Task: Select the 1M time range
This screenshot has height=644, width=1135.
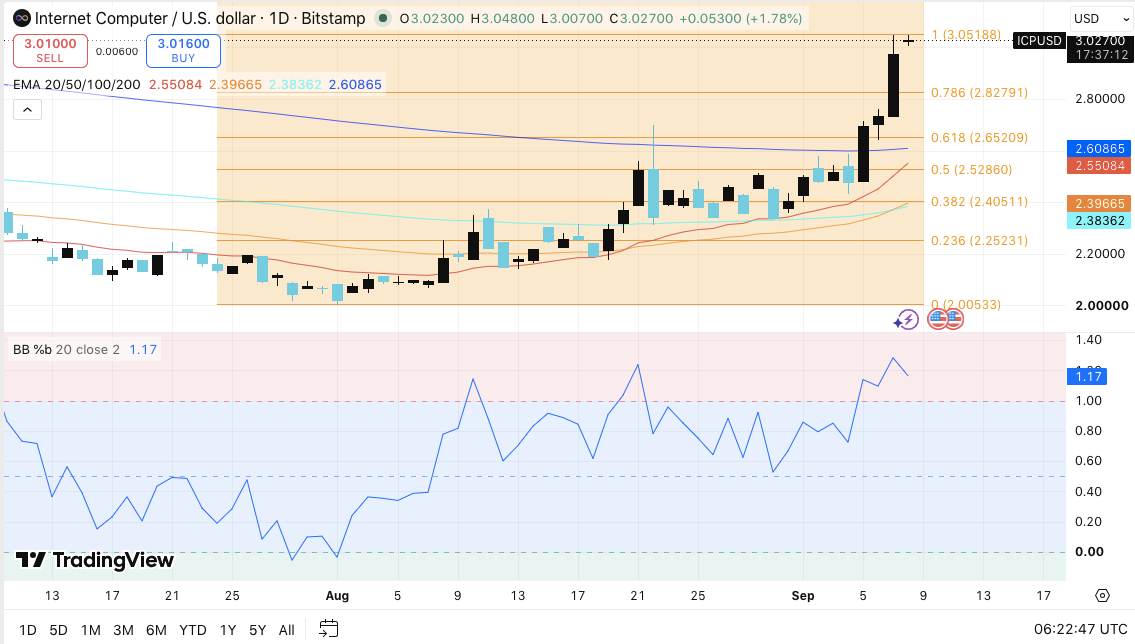Action: pos(90,630)
